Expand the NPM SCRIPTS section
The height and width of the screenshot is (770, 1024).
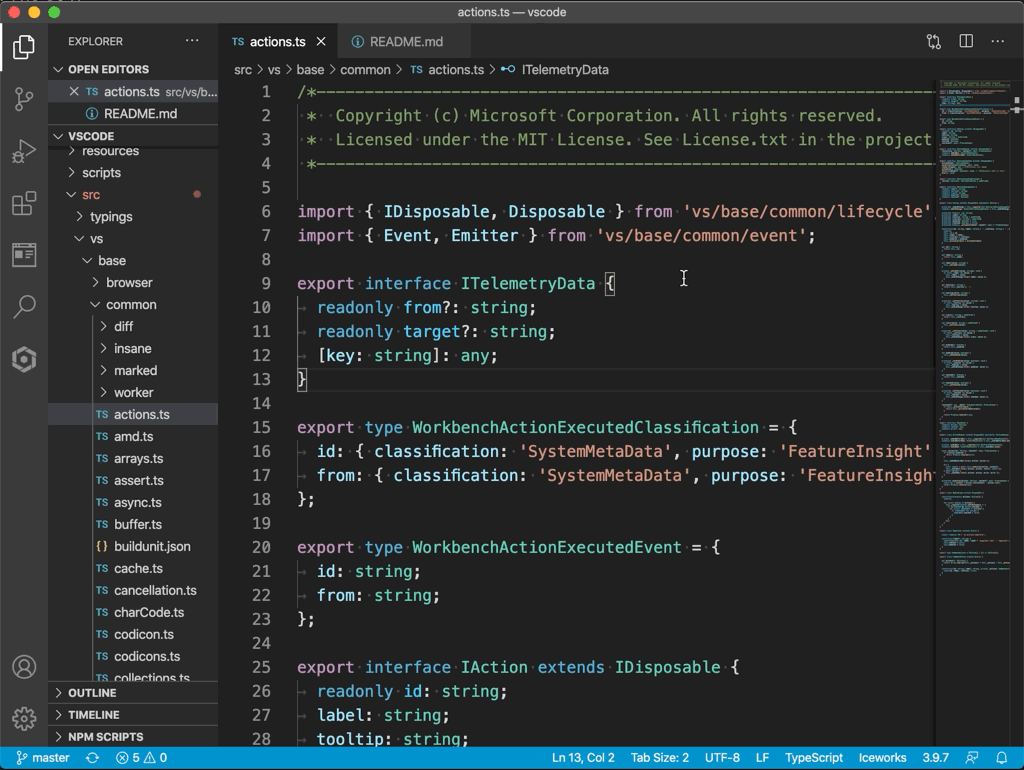[x=105, y=737]
